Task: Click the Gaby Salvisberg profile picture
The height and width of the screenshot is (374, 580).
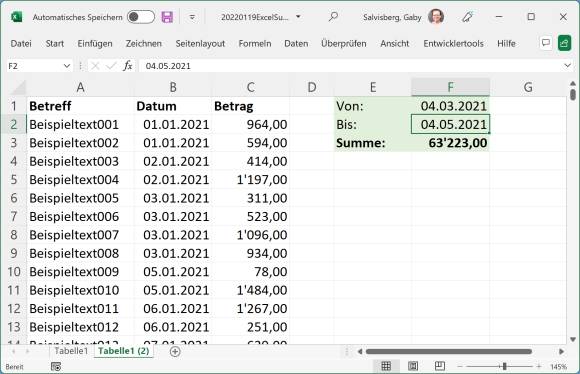Action: 436,17
